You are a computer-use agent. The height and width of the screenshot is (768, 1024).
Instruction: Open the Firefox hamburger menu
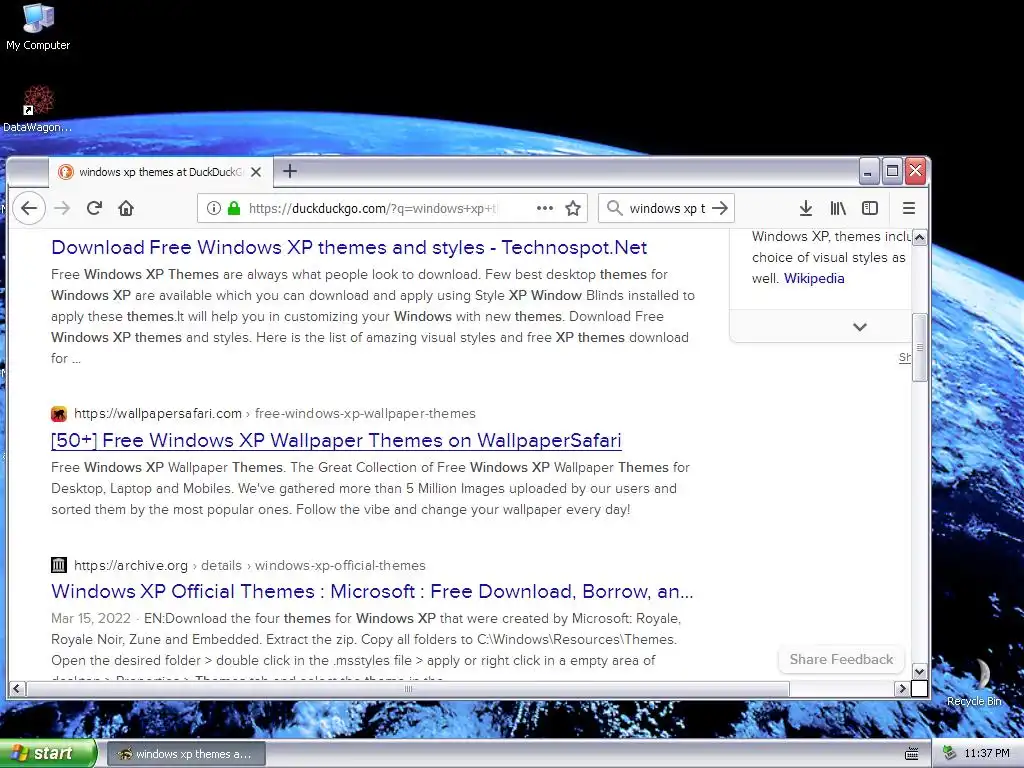(x=908, y=208)
